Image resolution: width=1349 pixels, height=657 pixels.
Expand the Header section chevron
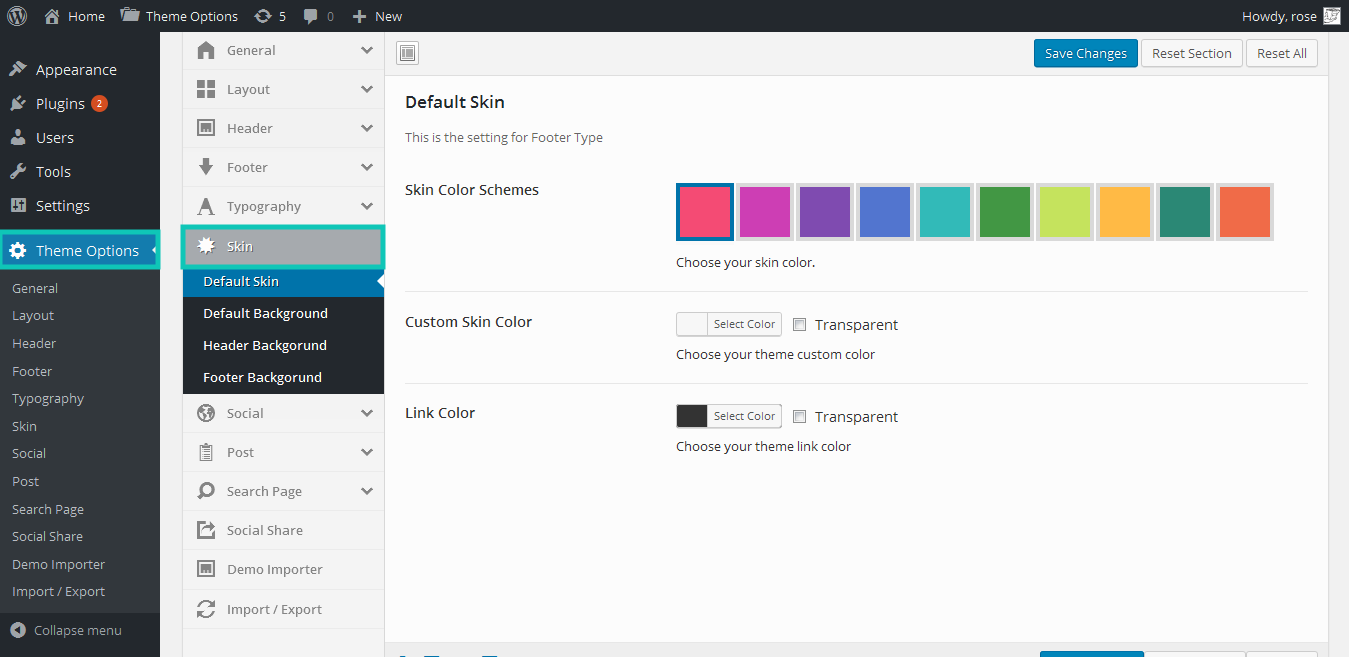pyautogui.click(x=367, y=128)
